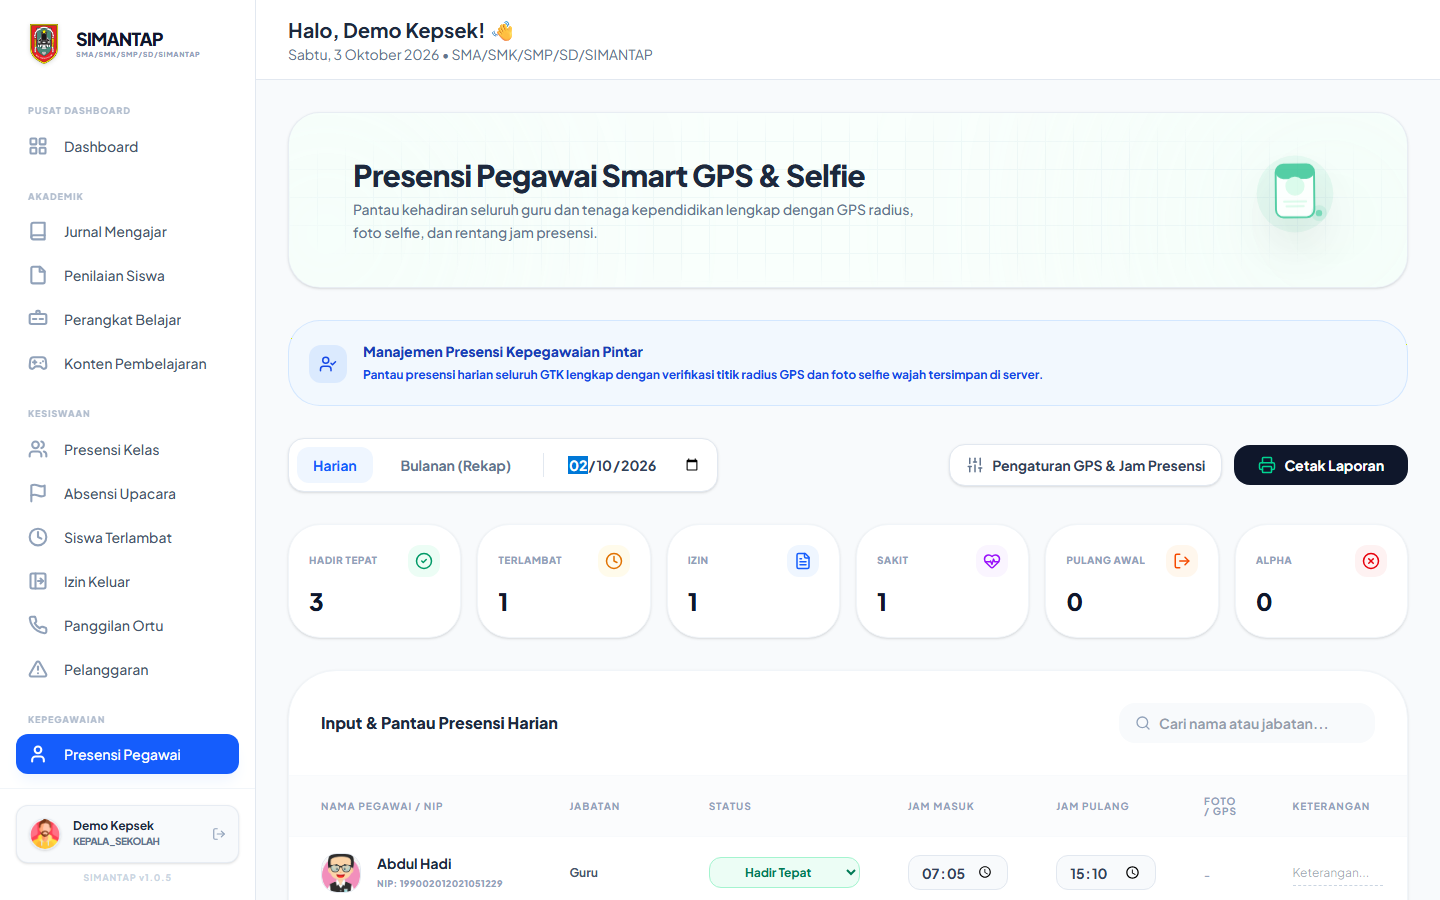Image resolution: width=1440 pixels, height=900 pixels.
Task: Click the Pelanggaran warning triangle icon
Action: [x=38, y=670]
